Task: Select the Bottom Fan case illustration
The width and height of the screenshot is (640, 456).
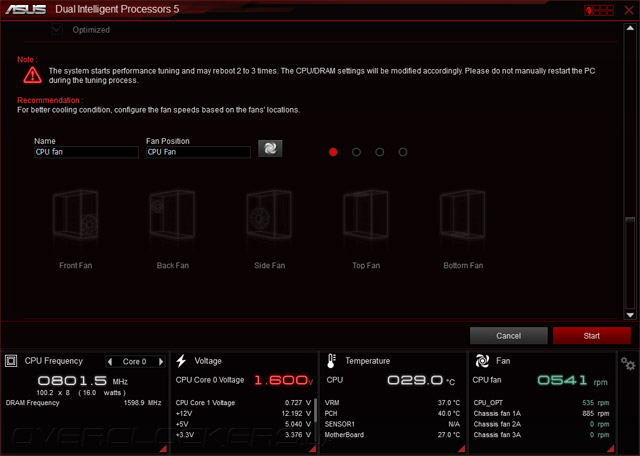Action: tap(462, 214)
